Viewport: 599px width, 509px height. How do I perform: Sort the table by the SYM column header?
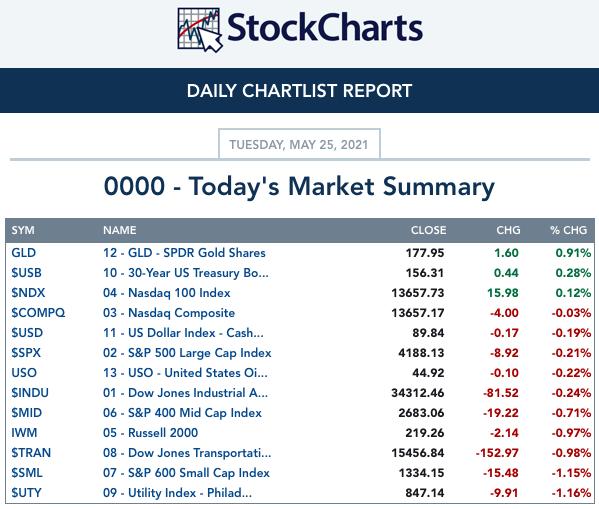(x=23, y=230)
